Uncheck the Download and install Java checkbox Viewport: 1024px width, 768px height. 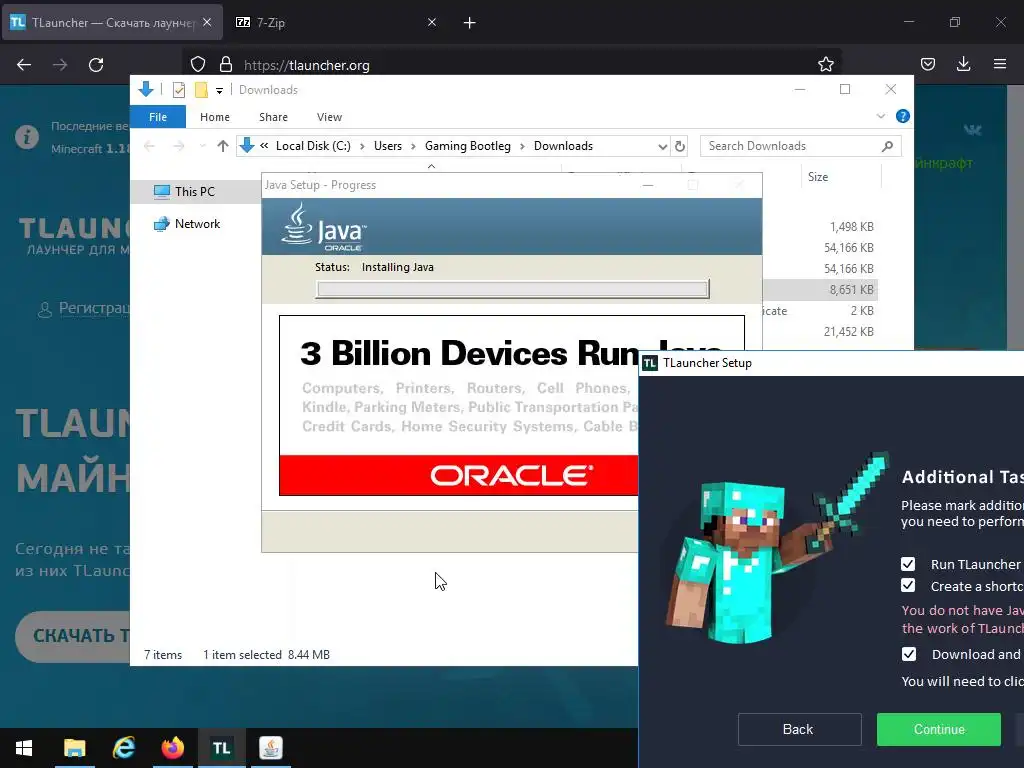[x=908, y=654]
